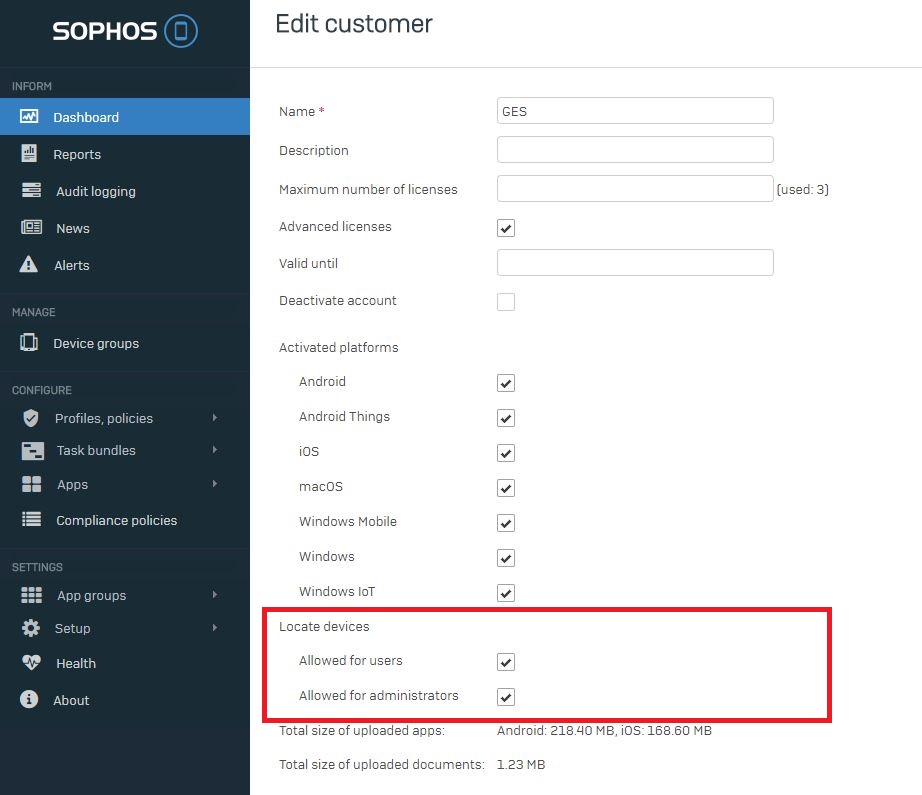Click the Alerts warning triangle icon

(x=29, y=265)
